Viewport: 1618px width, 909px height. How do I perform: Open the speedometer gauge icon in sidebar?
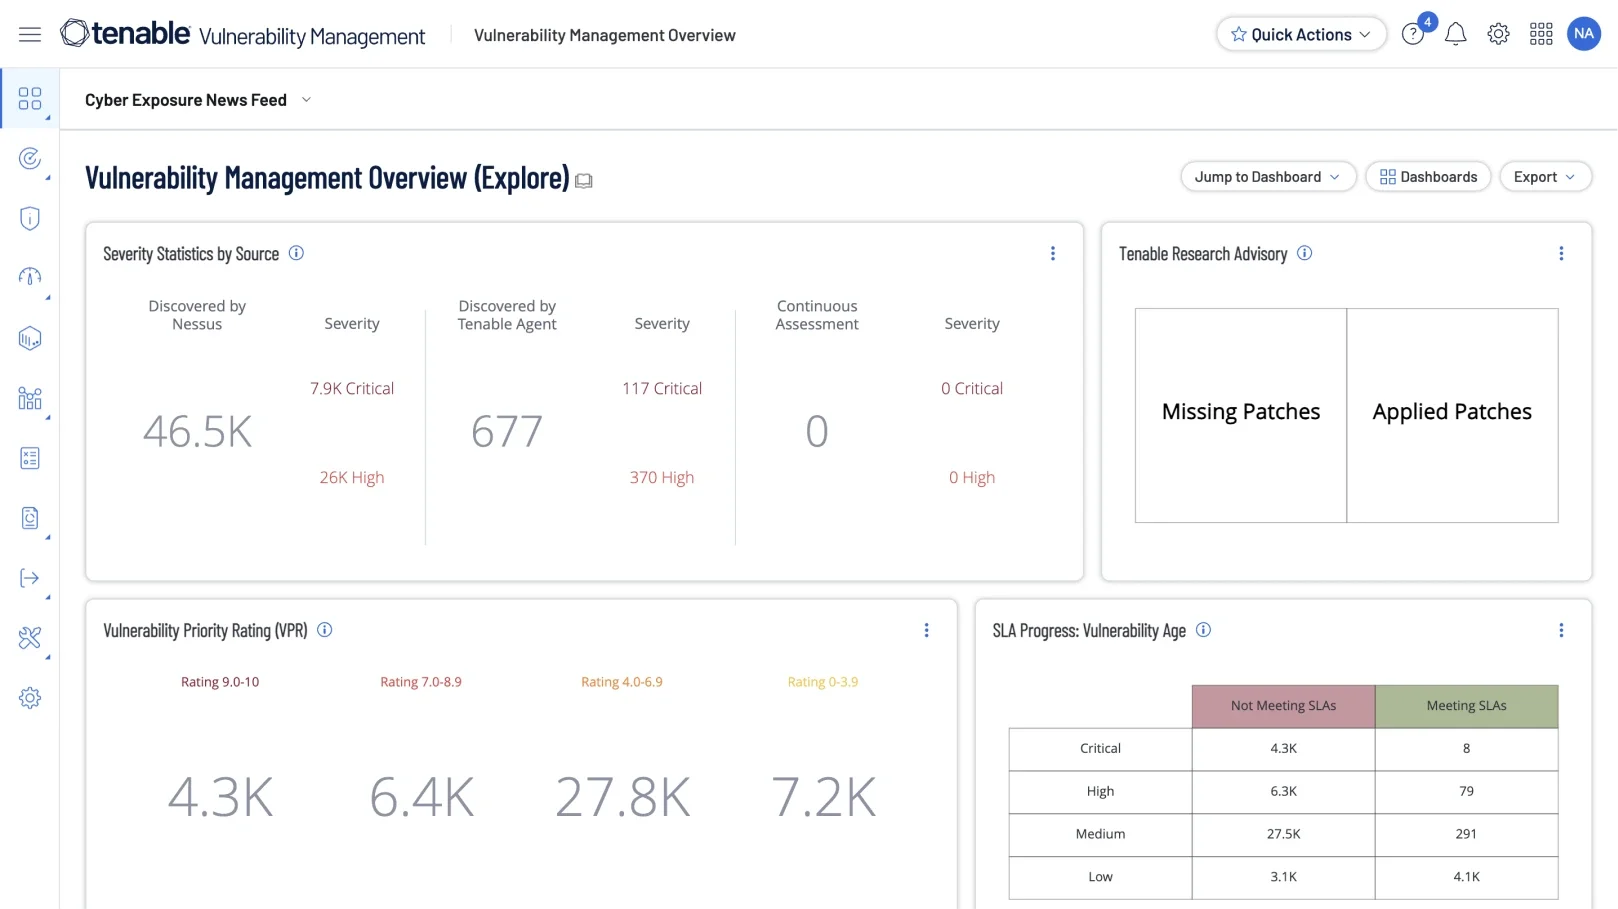pos(30,277)
